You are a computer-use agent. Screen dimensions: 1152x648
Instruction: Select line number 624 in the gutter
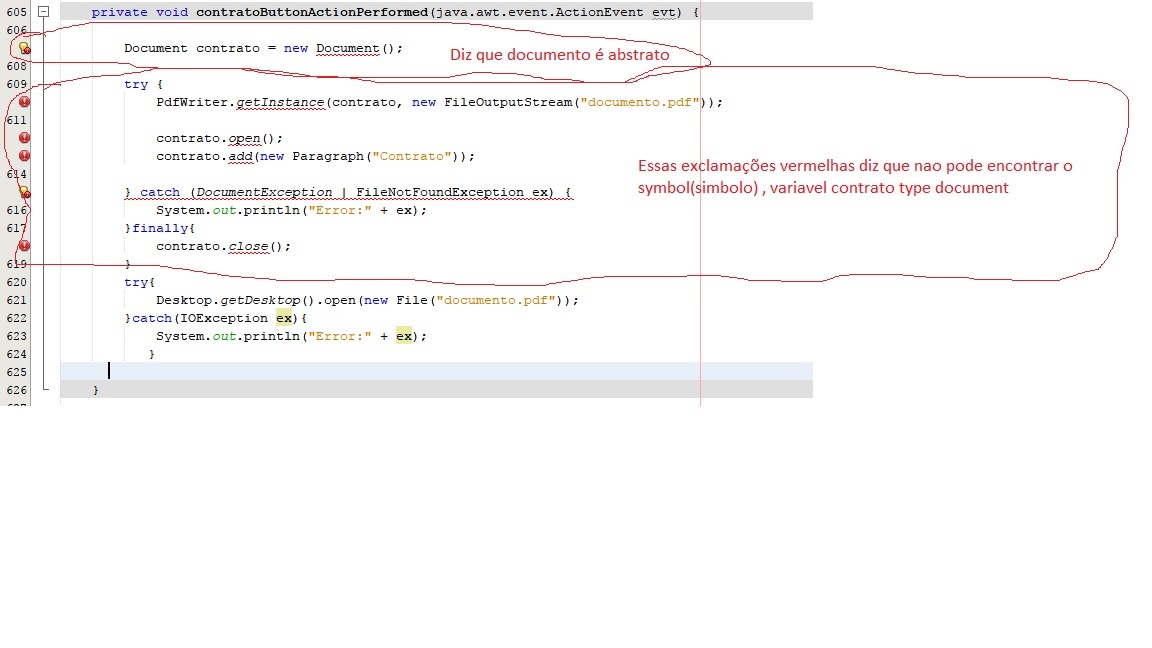[x=16, y=354]
